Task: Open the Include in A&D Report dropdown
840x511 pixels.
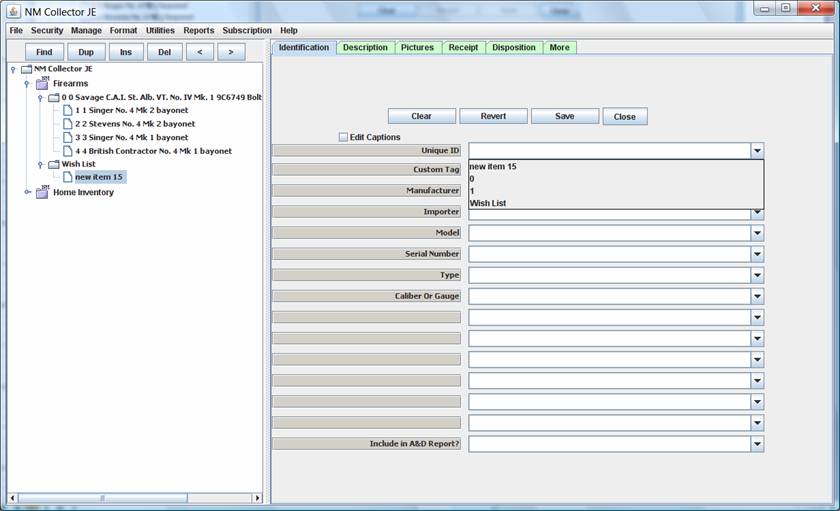Action: pyautogui.click(x=757, y=444)
